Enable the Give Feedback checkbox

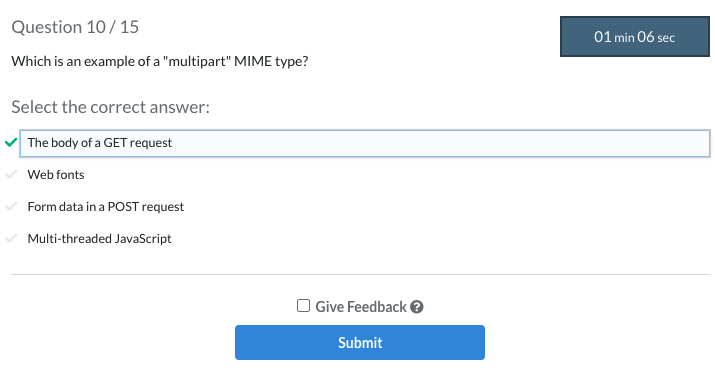303,306
